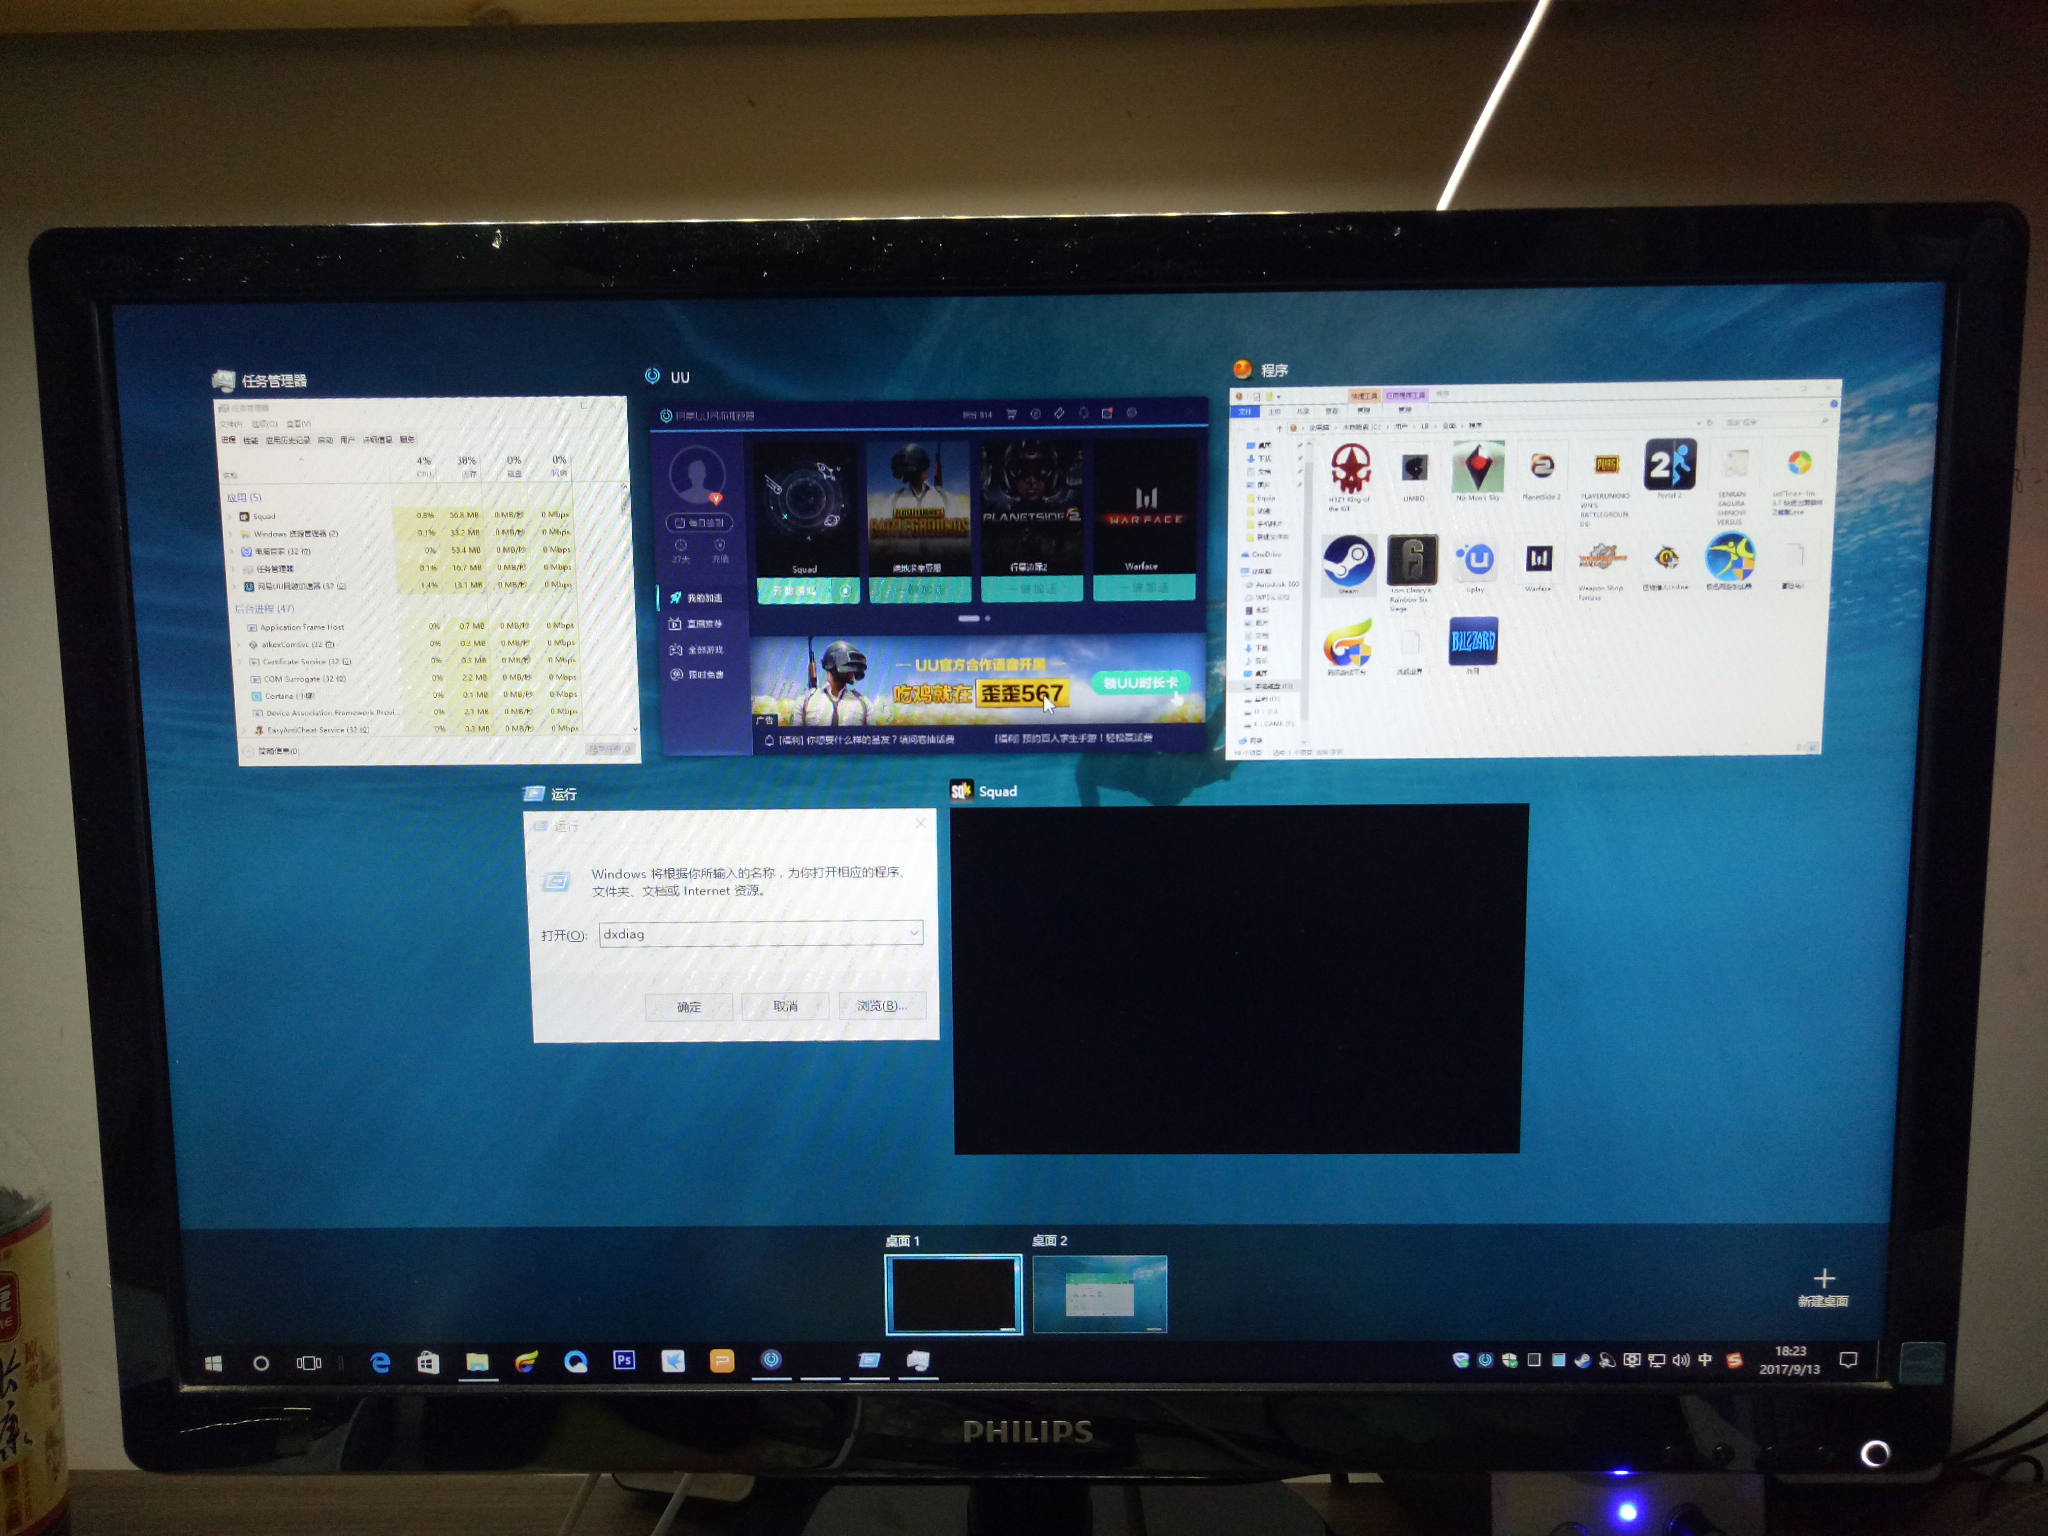2048x1536 pixels.
Task: Open the Windows Start menu
Action: pyautogui.click(x=213, y=1363)
